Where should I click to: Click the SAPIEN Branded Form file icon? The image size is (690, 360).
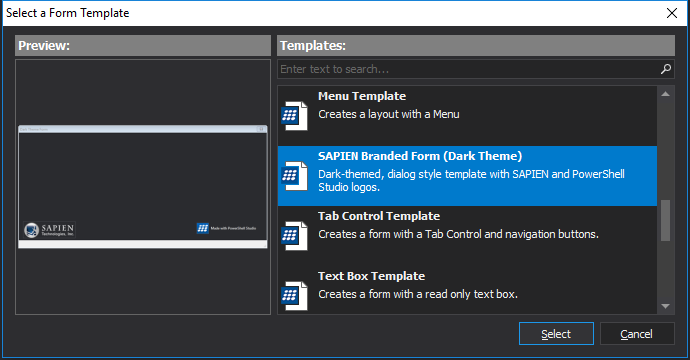(294, 176)
